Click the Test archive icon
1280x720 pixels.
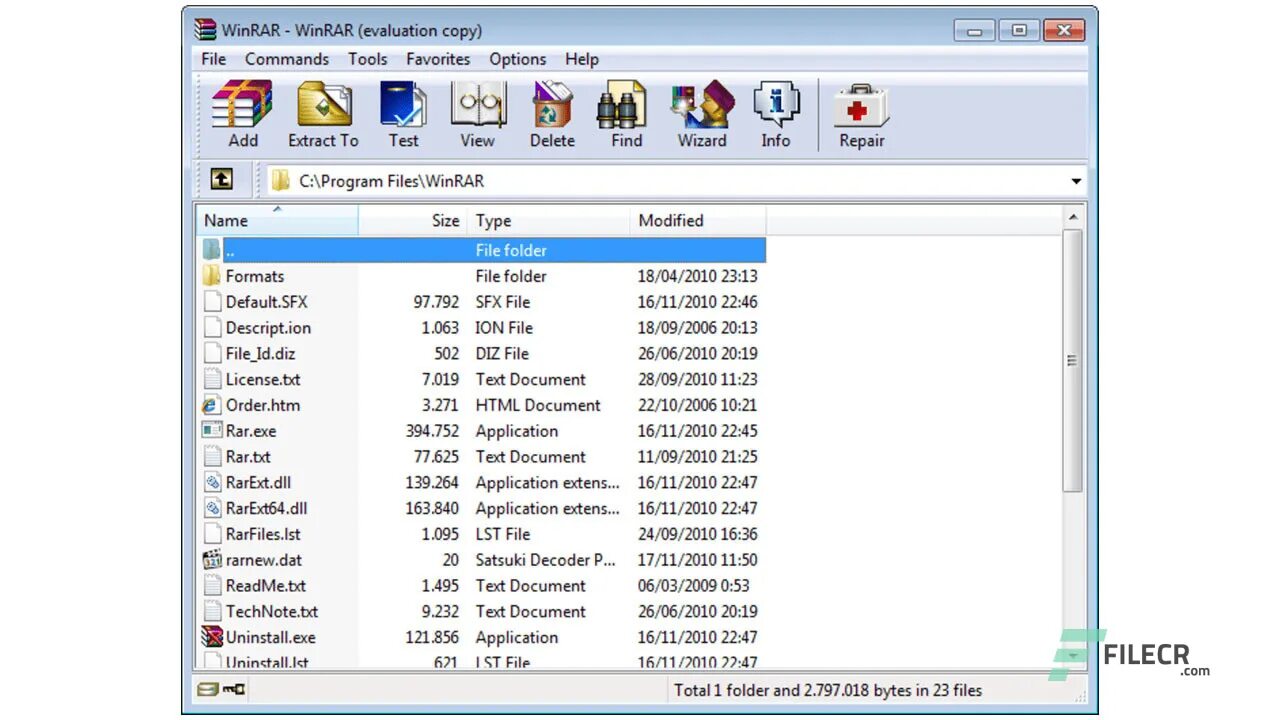pos(403,104)
